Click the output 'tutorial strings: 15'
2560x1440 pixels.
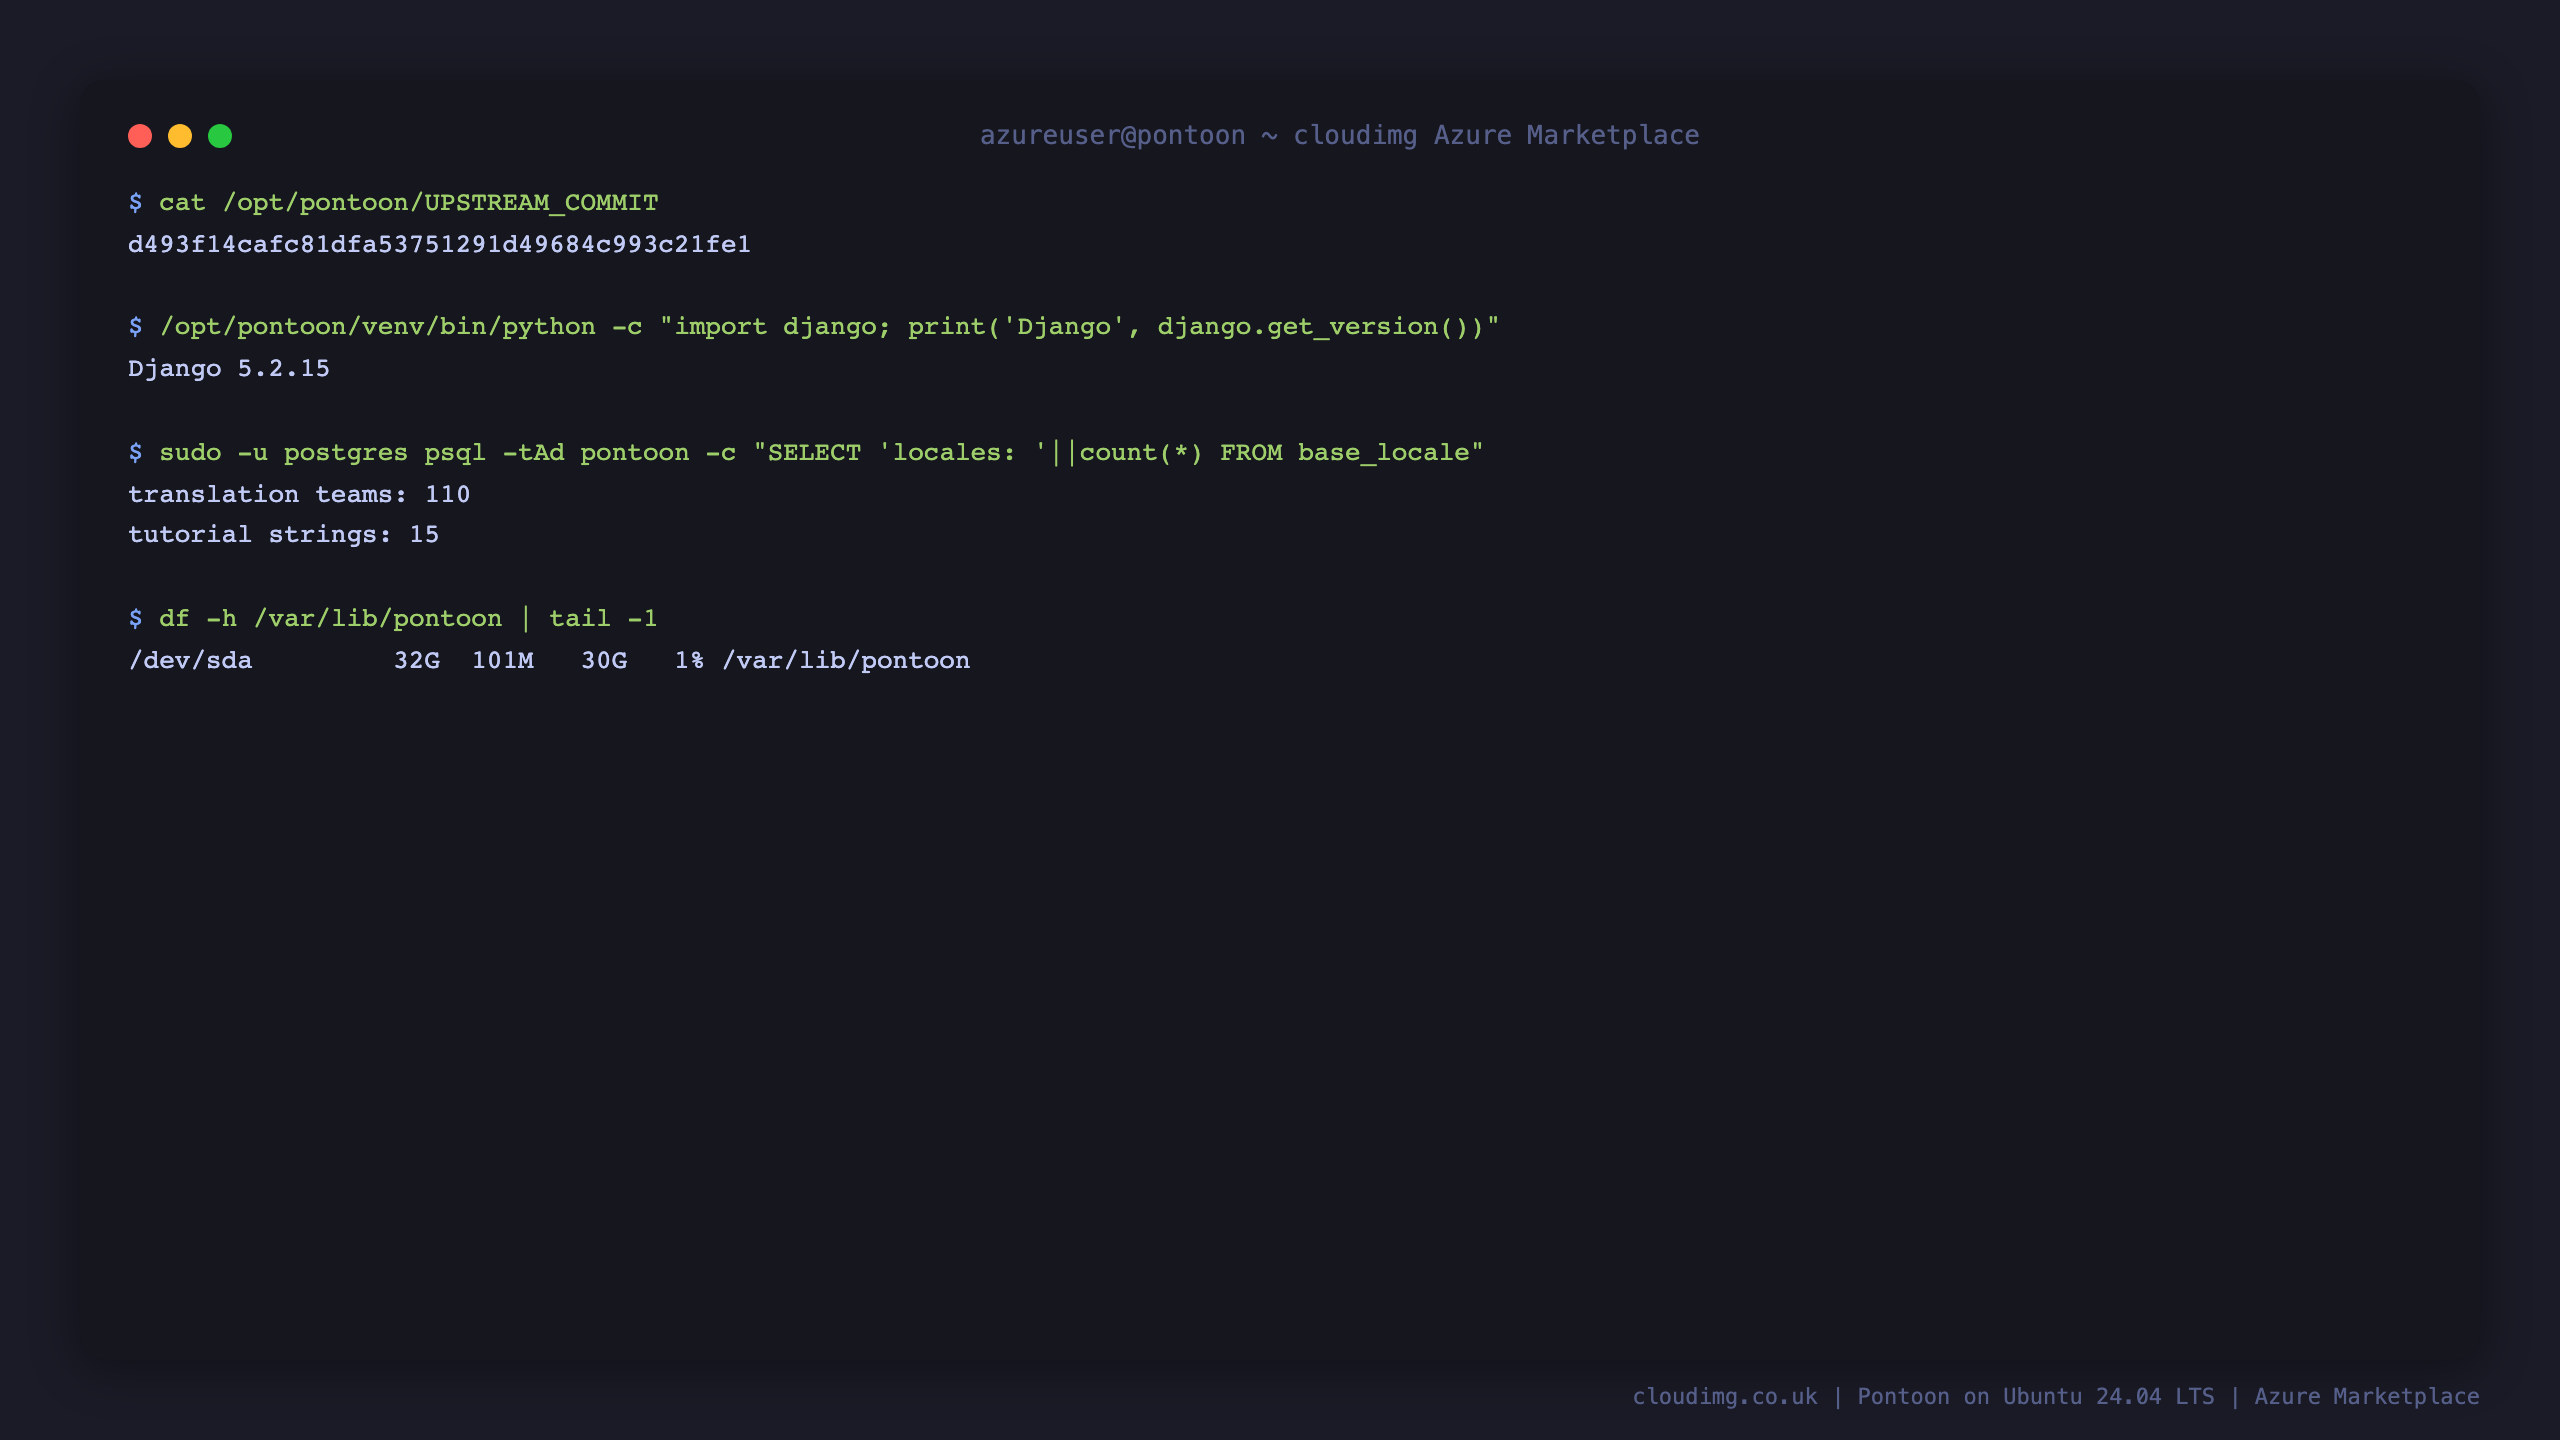click(283, 535)
